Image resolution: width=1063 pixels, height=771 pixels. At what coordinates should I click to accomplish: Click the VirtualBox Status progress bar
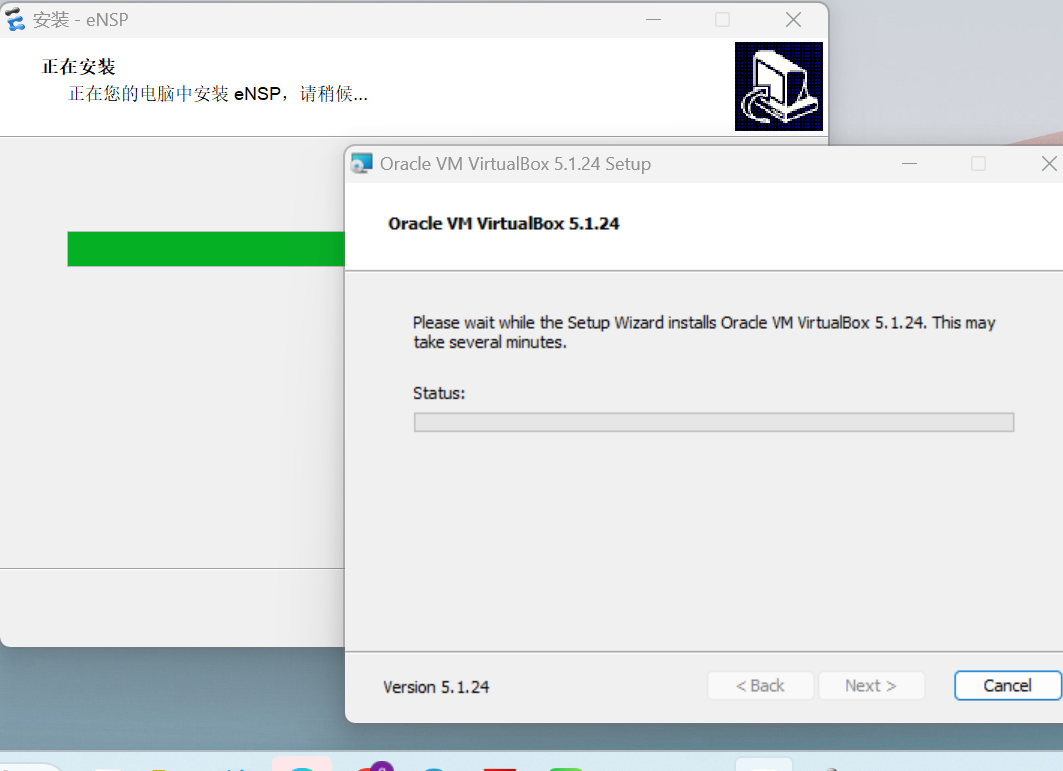tap(713, 422)
